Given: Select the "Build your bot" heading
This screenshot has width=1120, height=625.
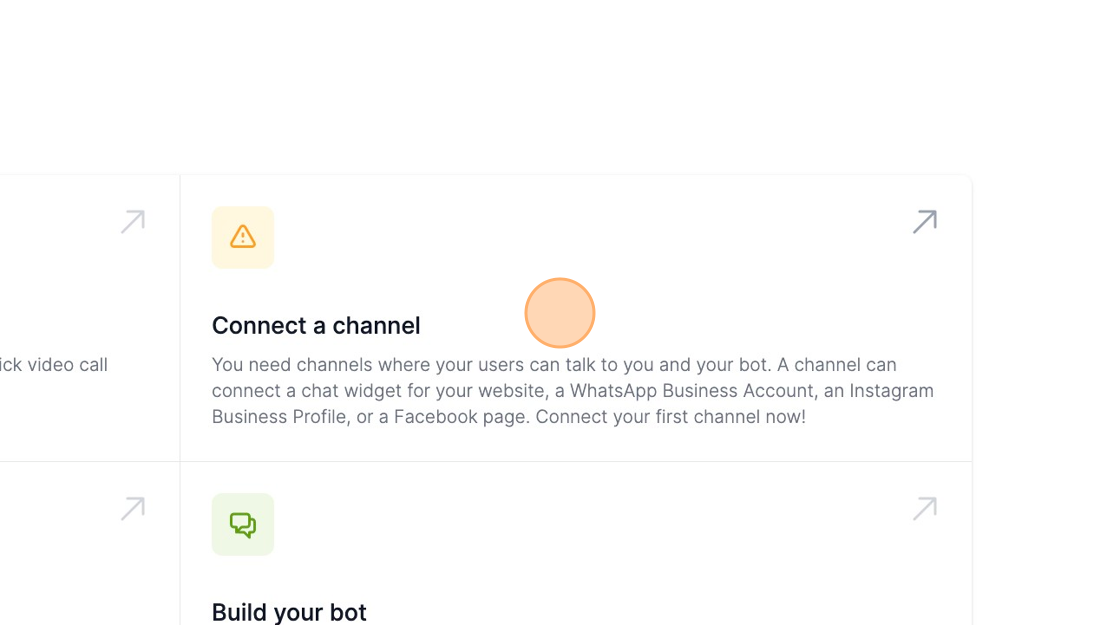Looking at the screenshot, I should [x=289, y=612].
